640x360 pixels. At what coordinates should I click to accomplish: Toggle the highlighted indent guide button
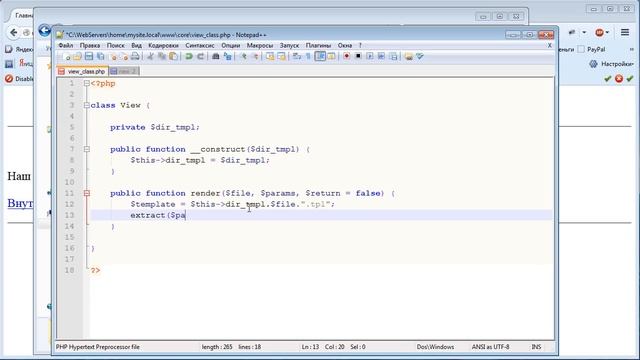coord(320,56)
